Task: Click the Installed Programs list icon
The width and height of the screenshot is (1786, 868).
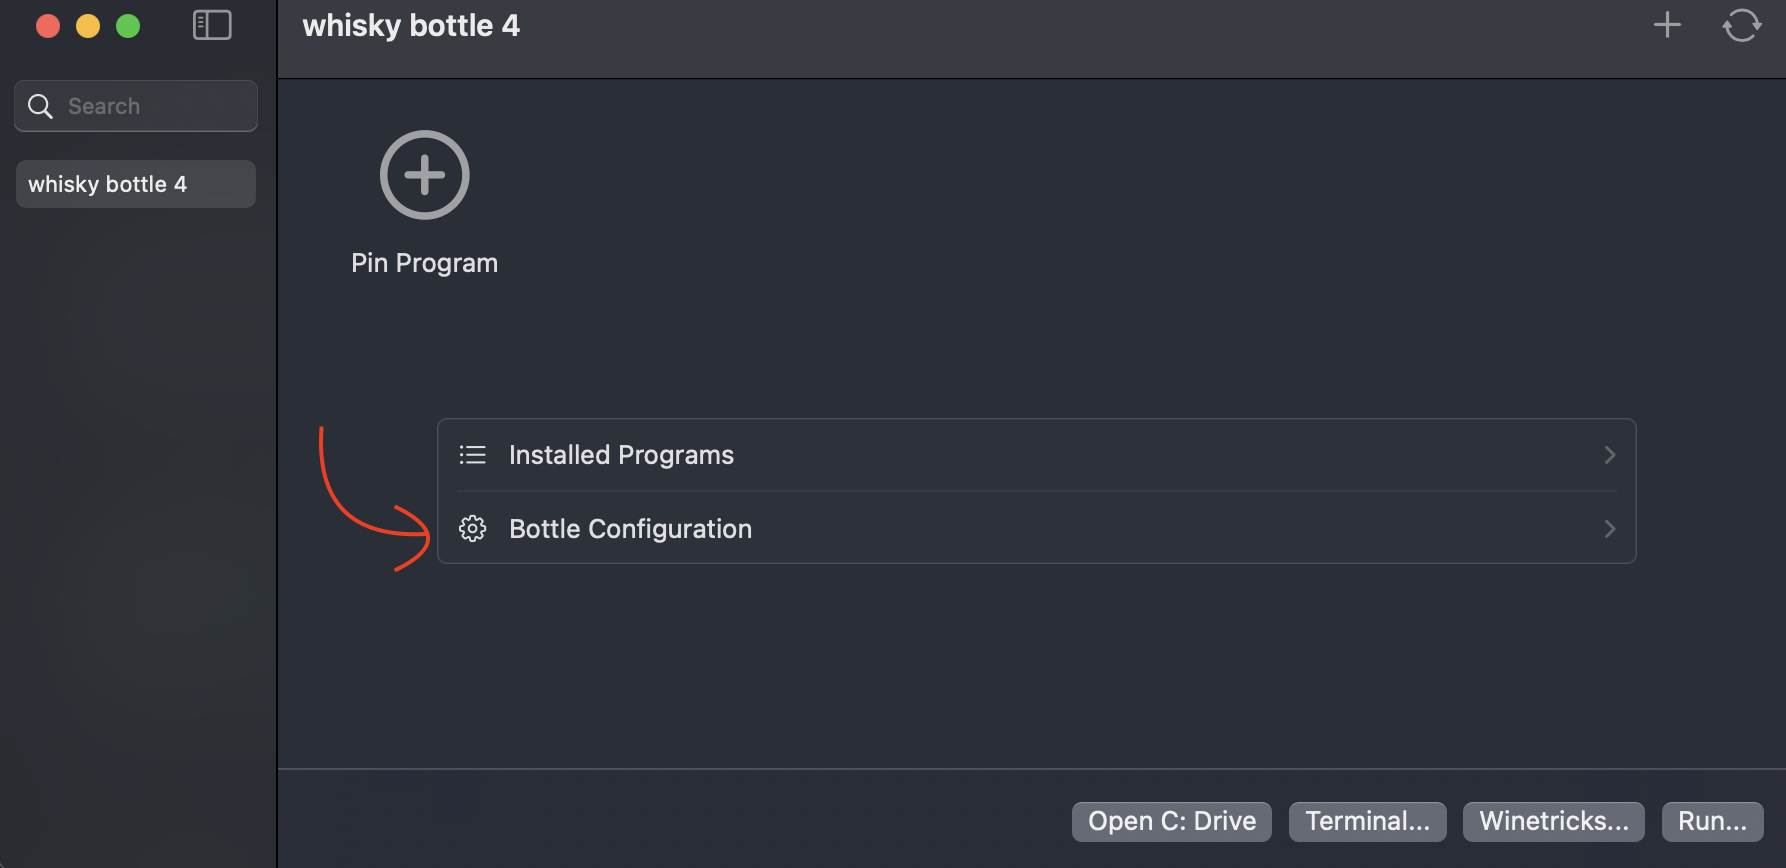Action: click(x=473, y=455)
